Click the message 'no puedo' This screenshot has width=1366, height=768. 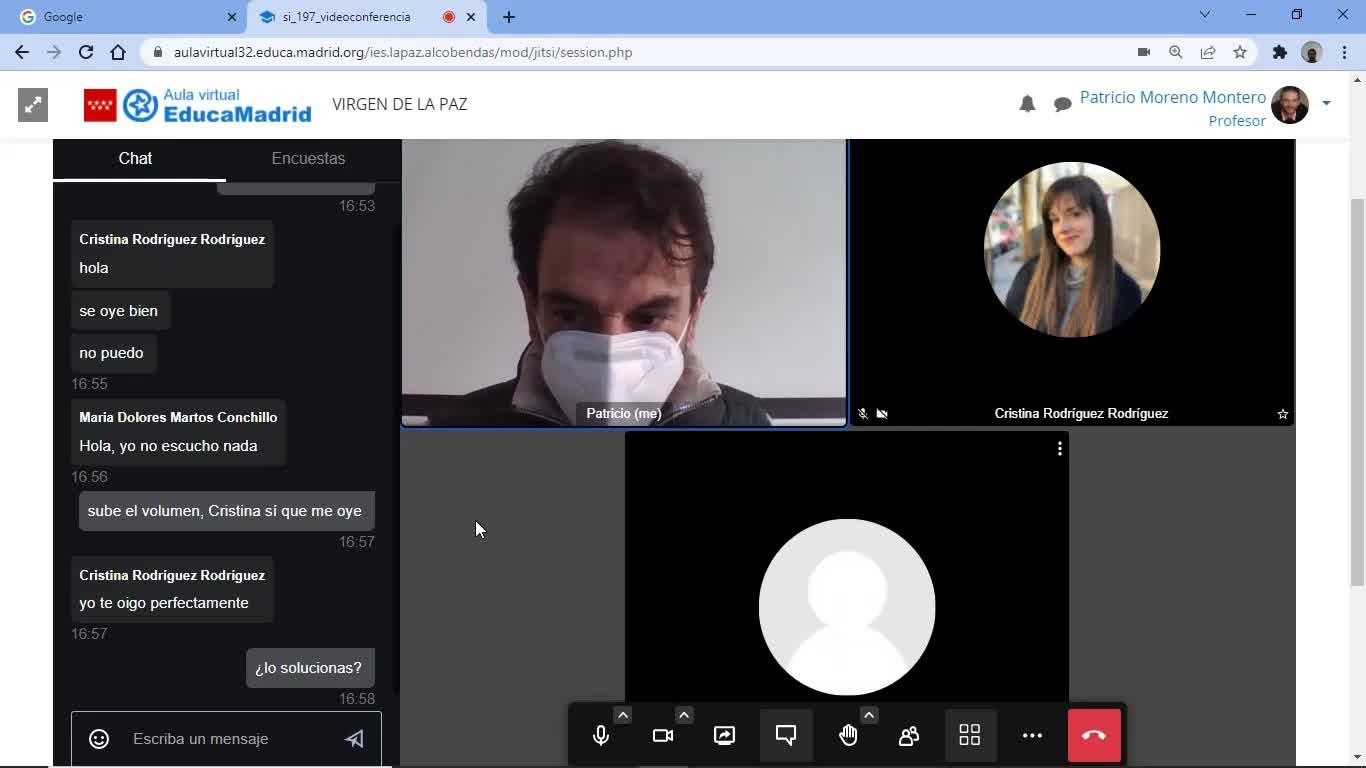point(112,353)
